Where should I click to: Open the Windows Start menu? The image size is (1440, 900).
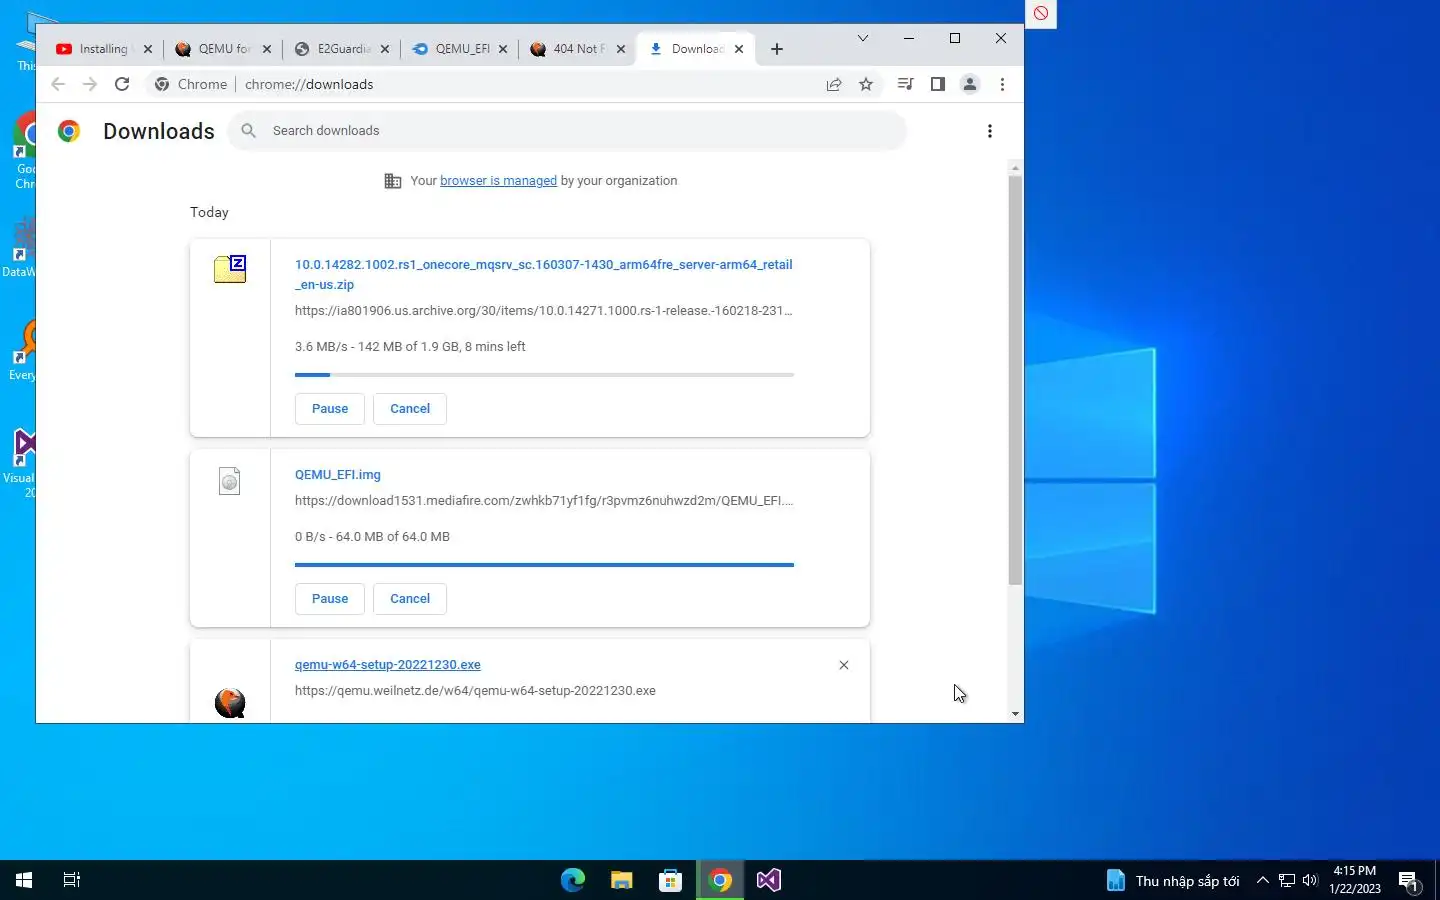24,880
